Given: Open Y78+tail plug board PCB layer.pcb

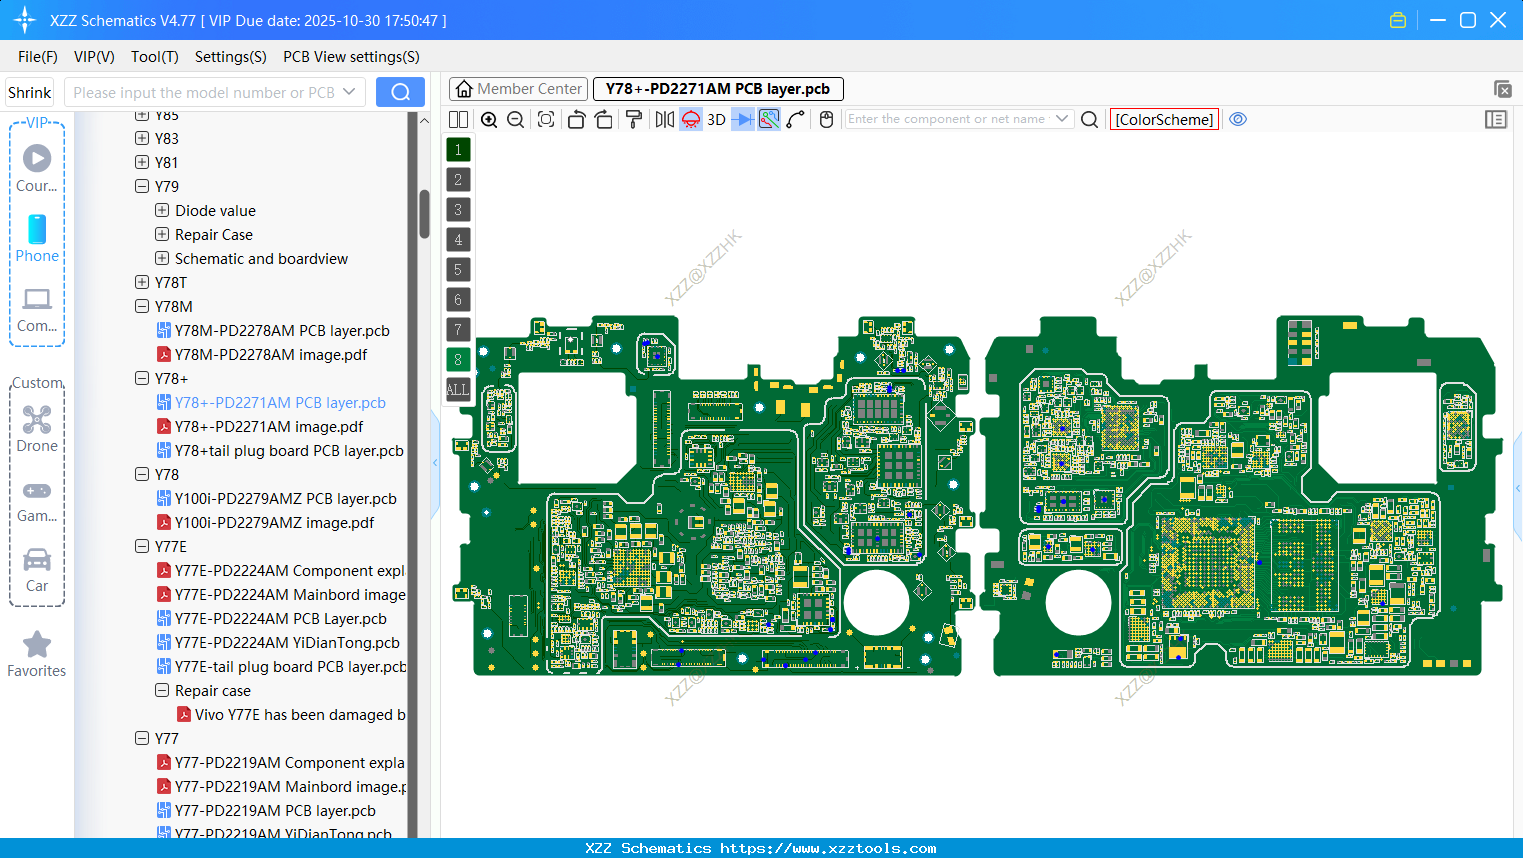Looking at the screenshot, I should coord(289,450).
